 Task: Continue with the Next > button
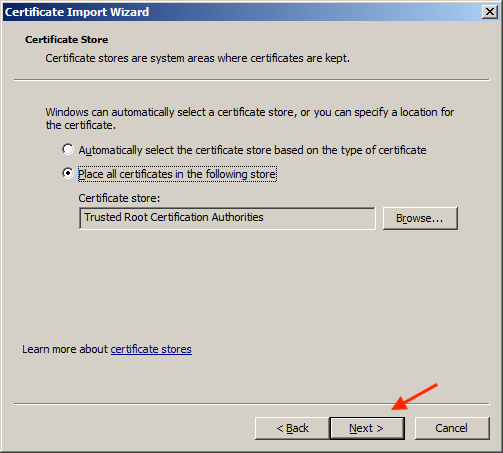pos(367,428)
